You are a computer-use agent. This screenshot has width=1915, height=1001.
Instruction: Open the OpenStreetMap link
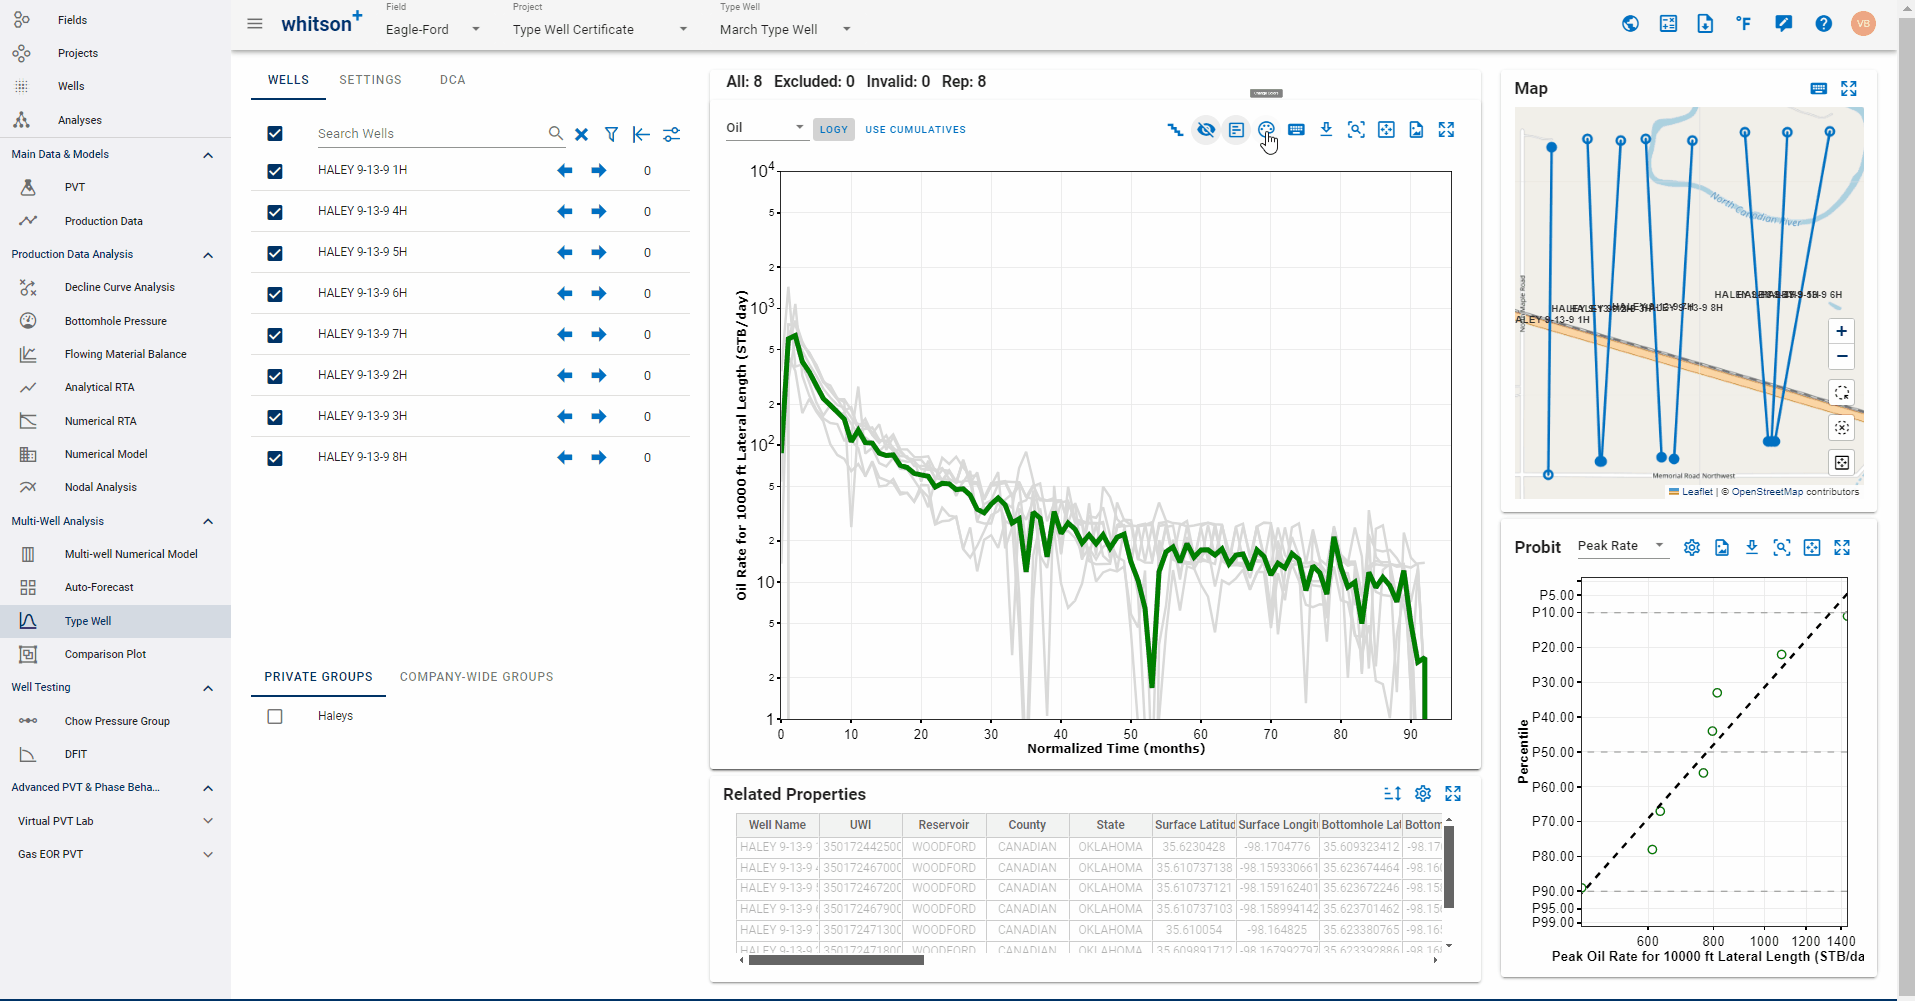click(x=1767, y=492)
